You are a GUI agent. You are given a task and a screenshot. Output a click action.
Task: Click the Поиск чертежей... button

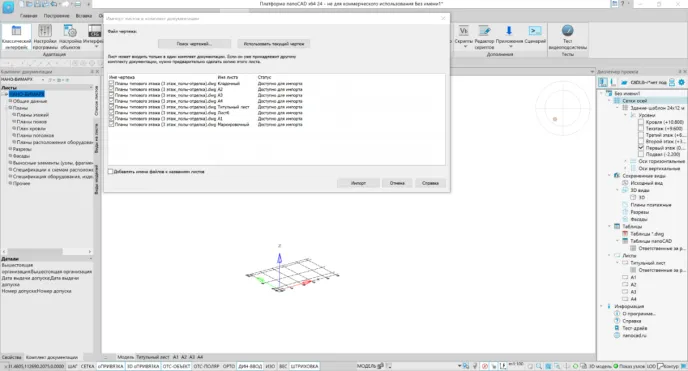click(194, 44)
